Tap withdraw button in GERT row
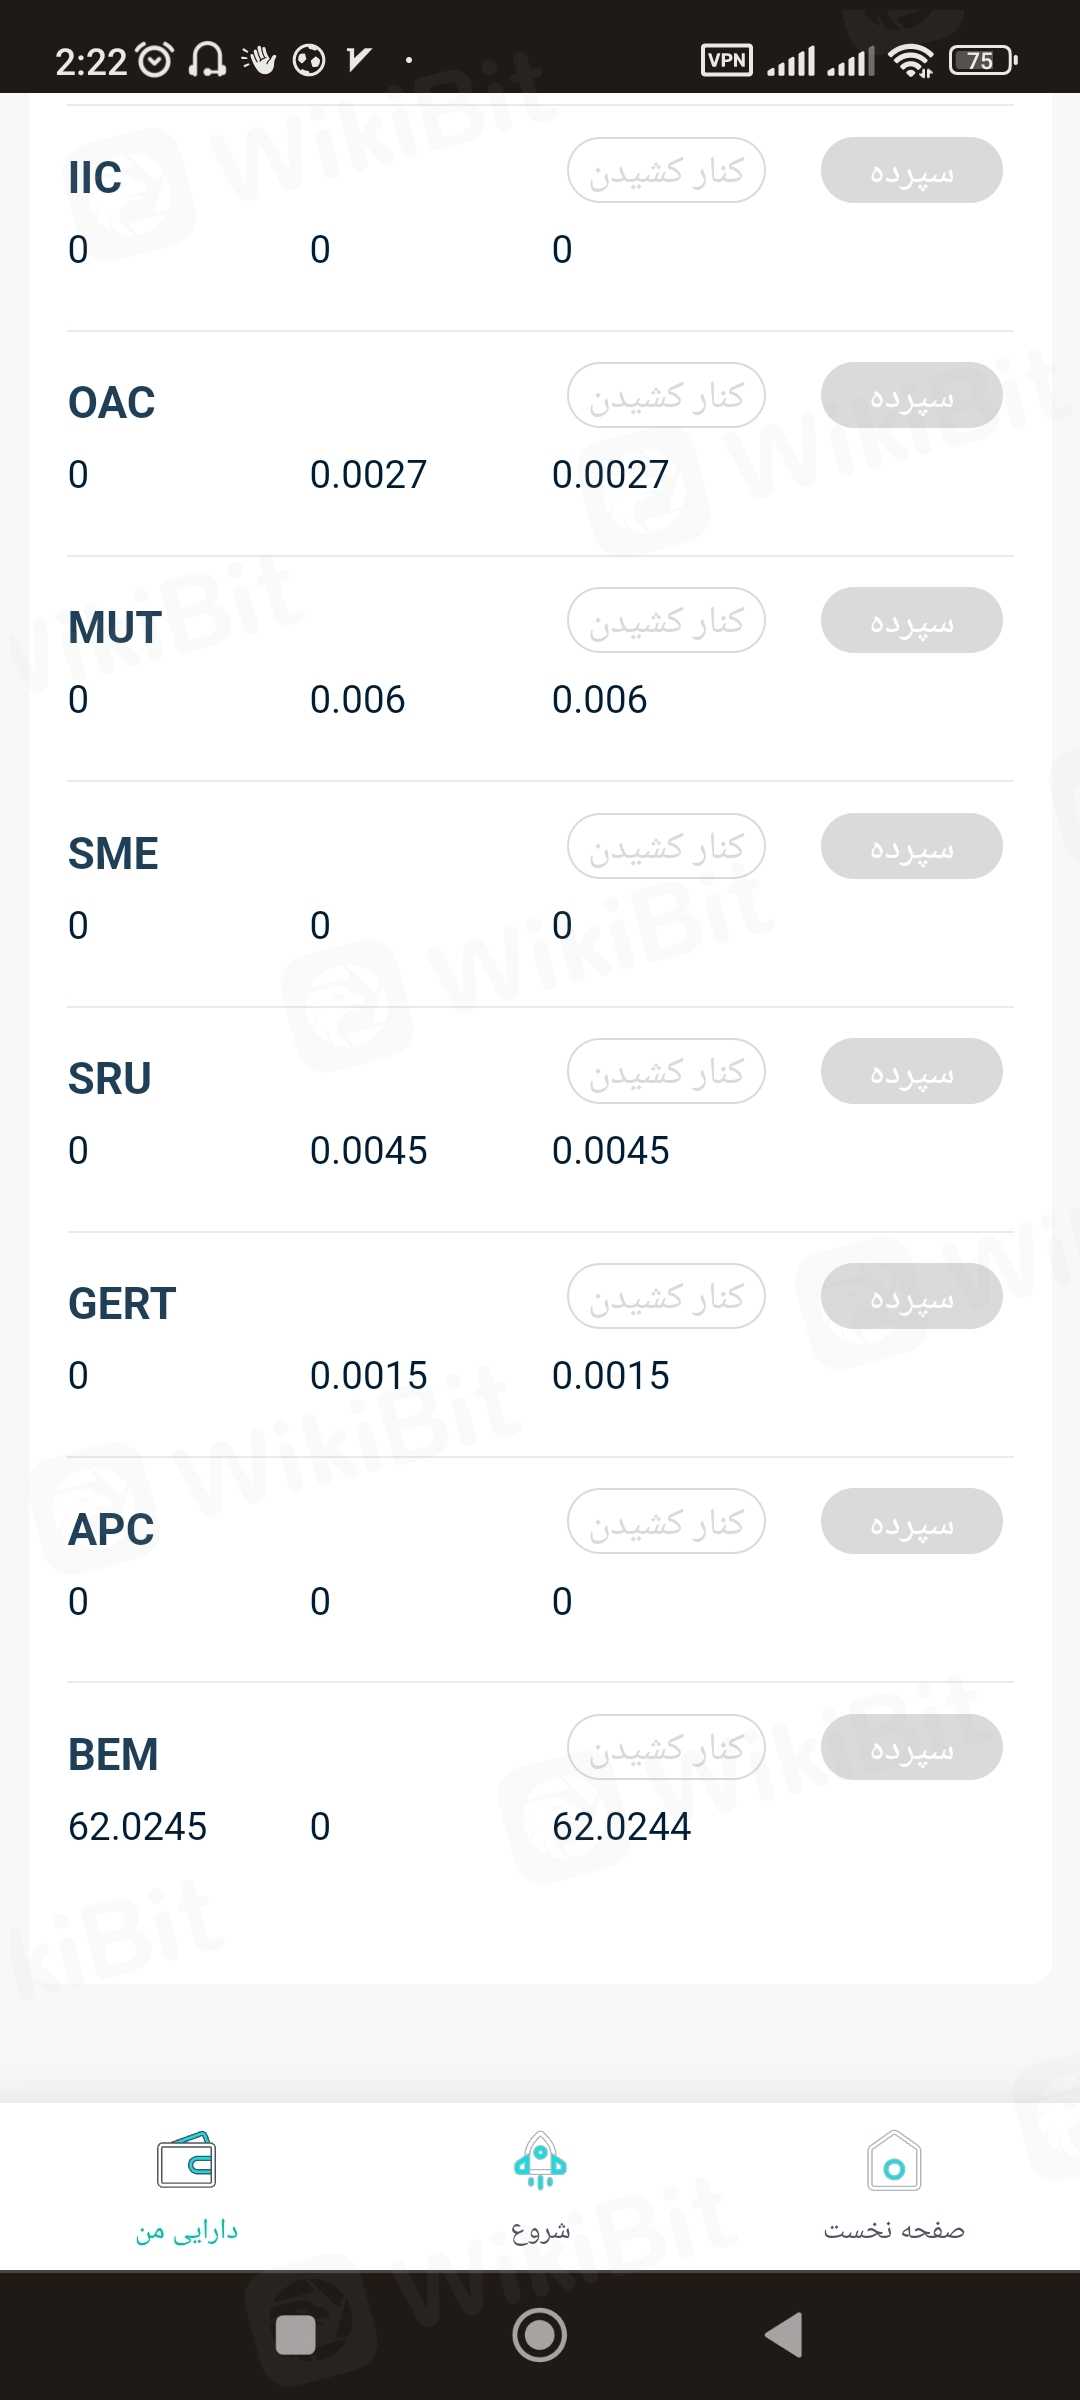Image resolution: width=1080 pixels, height=2400 pixels. [x=666, y=1297]
